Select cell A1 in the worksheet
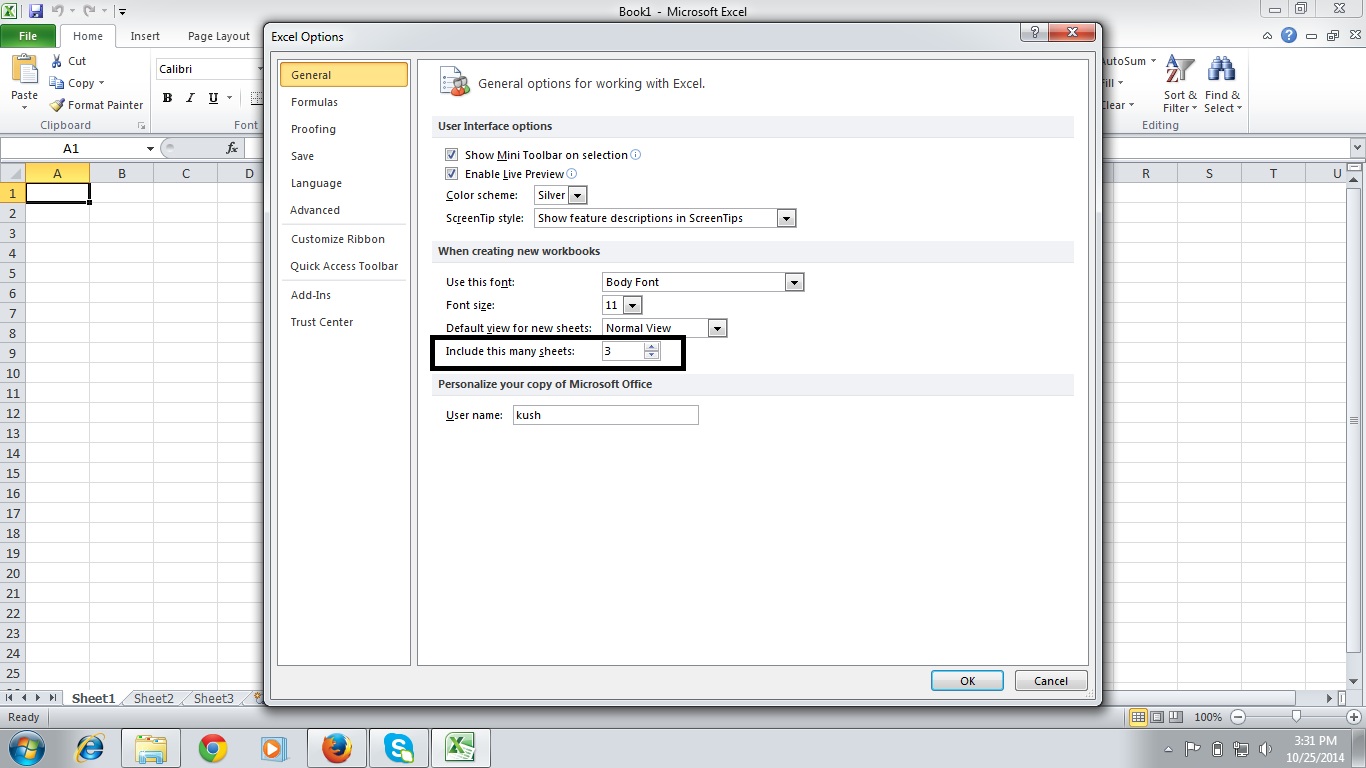1366x768 pixels. 57,193
